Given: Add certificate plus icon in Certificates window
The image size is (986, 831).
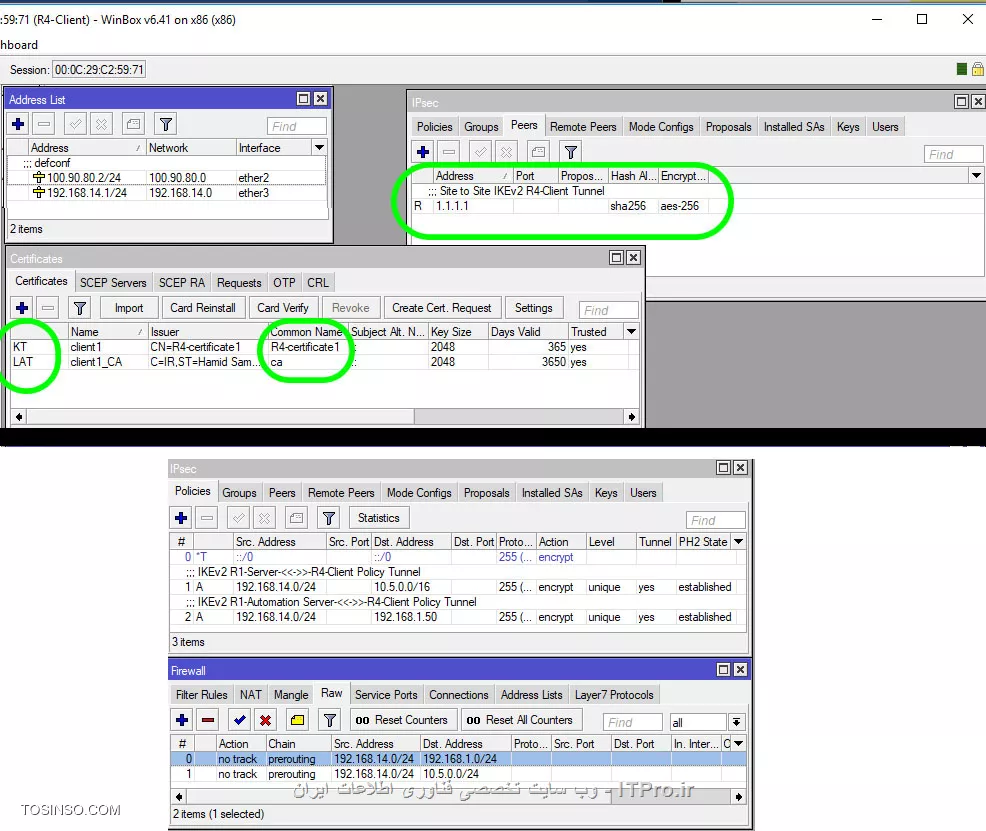Looking at the screenshot, I should (x=22, y=308).
